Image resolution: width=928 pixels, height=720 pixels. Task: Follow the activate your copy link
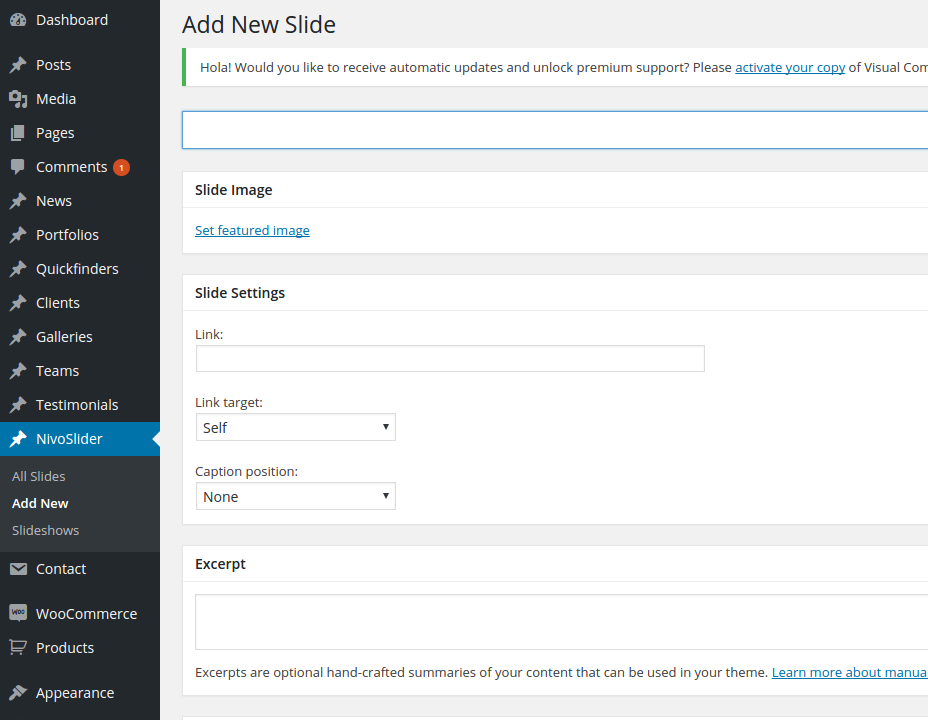[790, 68]
